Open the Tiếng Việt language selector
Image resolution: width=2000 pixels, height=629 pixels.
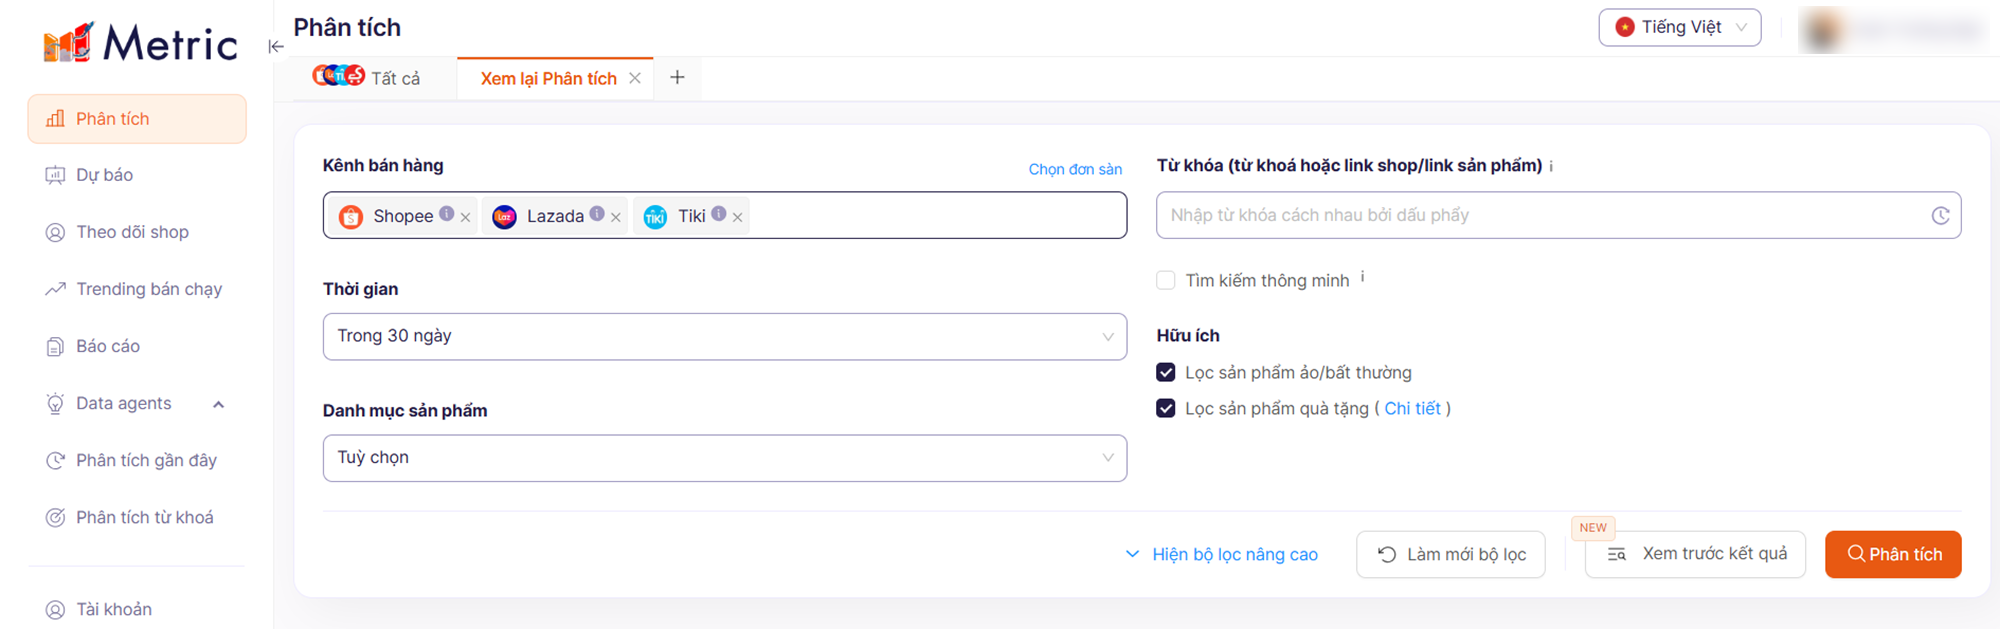[1679, 27]
